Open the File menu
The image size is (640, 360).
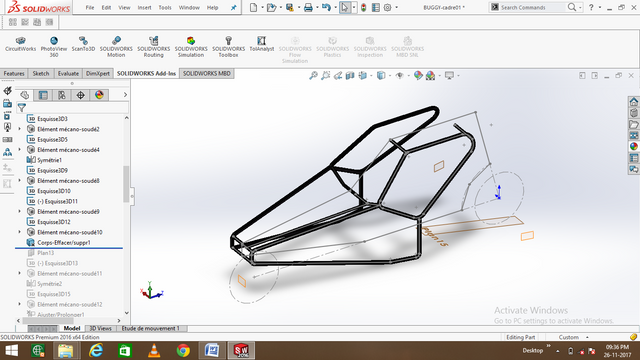[x=90, y=7]
